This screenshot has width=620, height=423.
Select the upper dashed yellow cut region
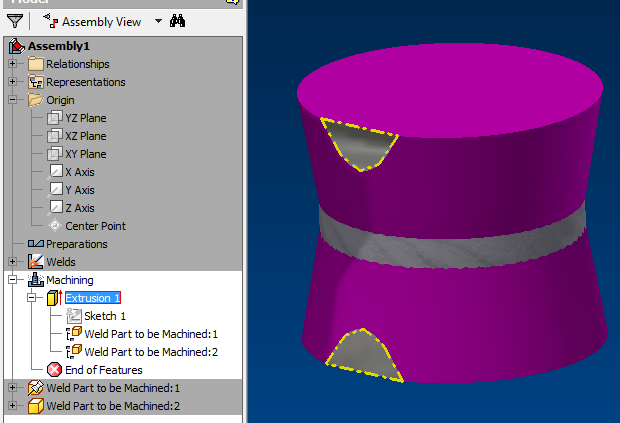click(x=359, y=144)
